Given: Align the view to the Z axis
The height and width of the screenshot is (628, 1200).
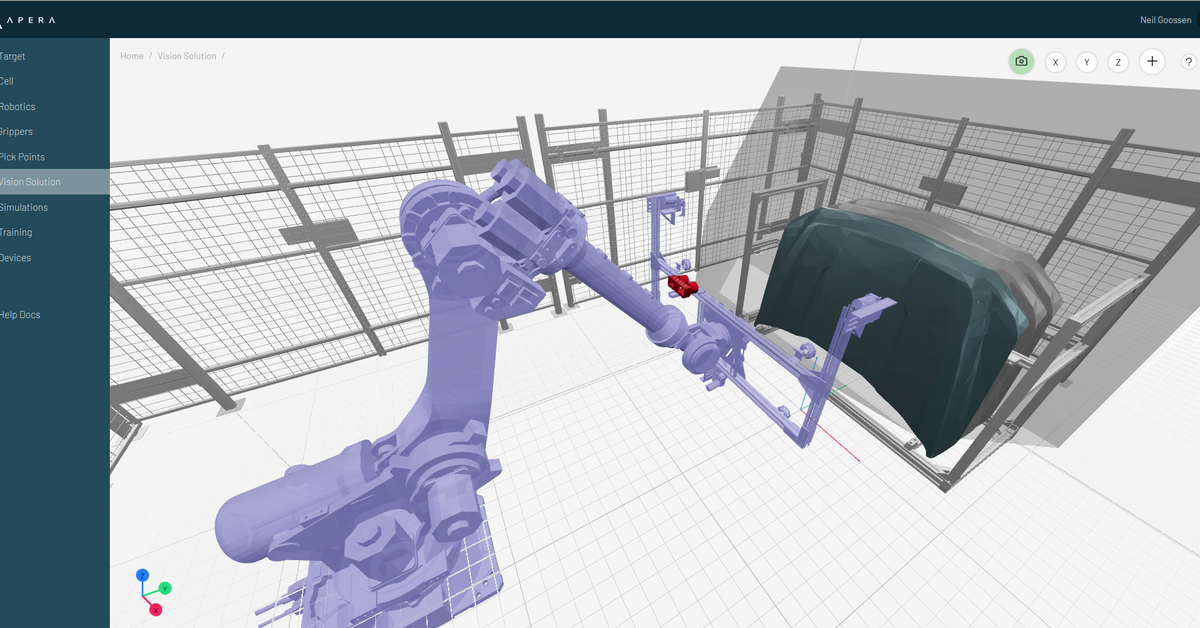Looking at the screenshot, I should [1119, 61].
